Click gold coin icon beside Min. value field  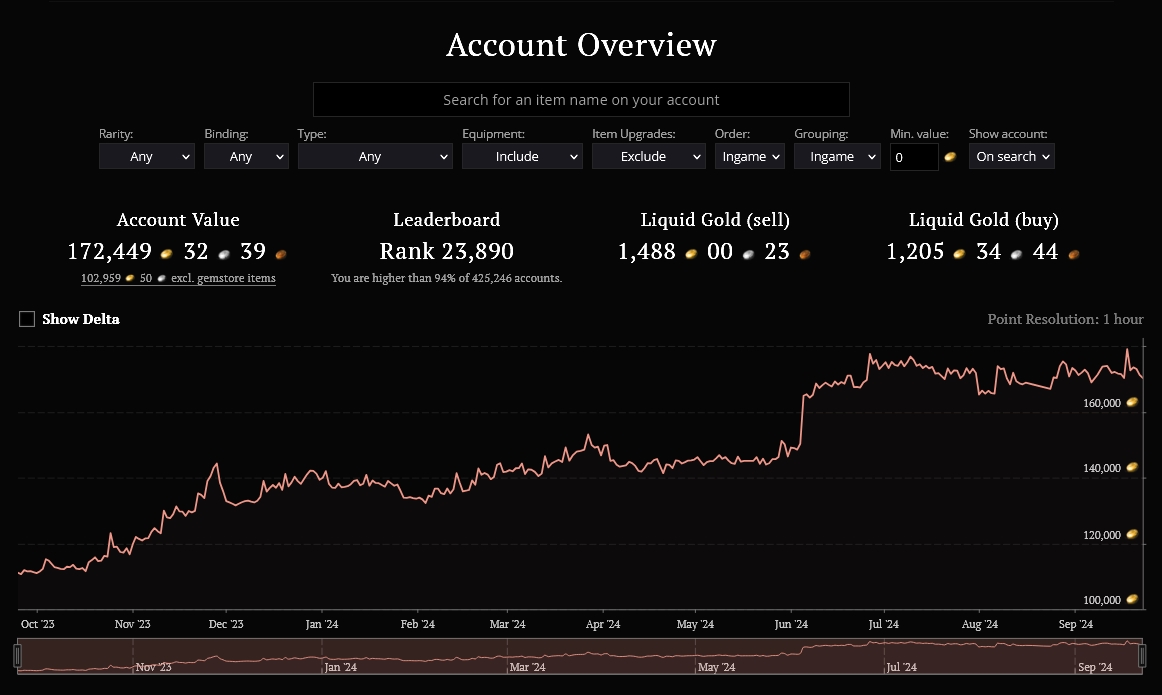tap(950, 156)
